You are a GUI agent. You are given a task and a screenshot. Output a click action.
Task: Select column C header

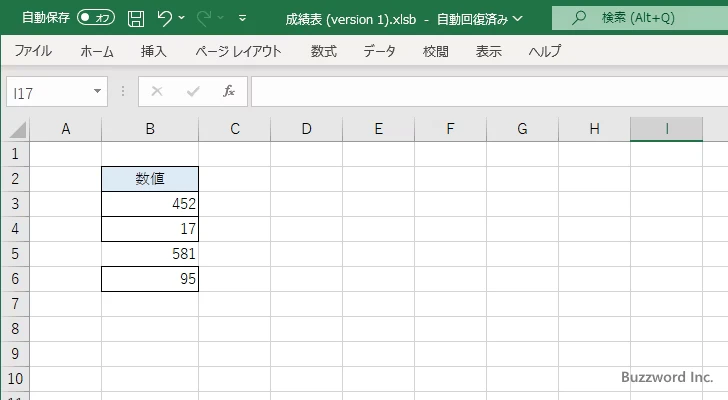[x=234, y=129]
